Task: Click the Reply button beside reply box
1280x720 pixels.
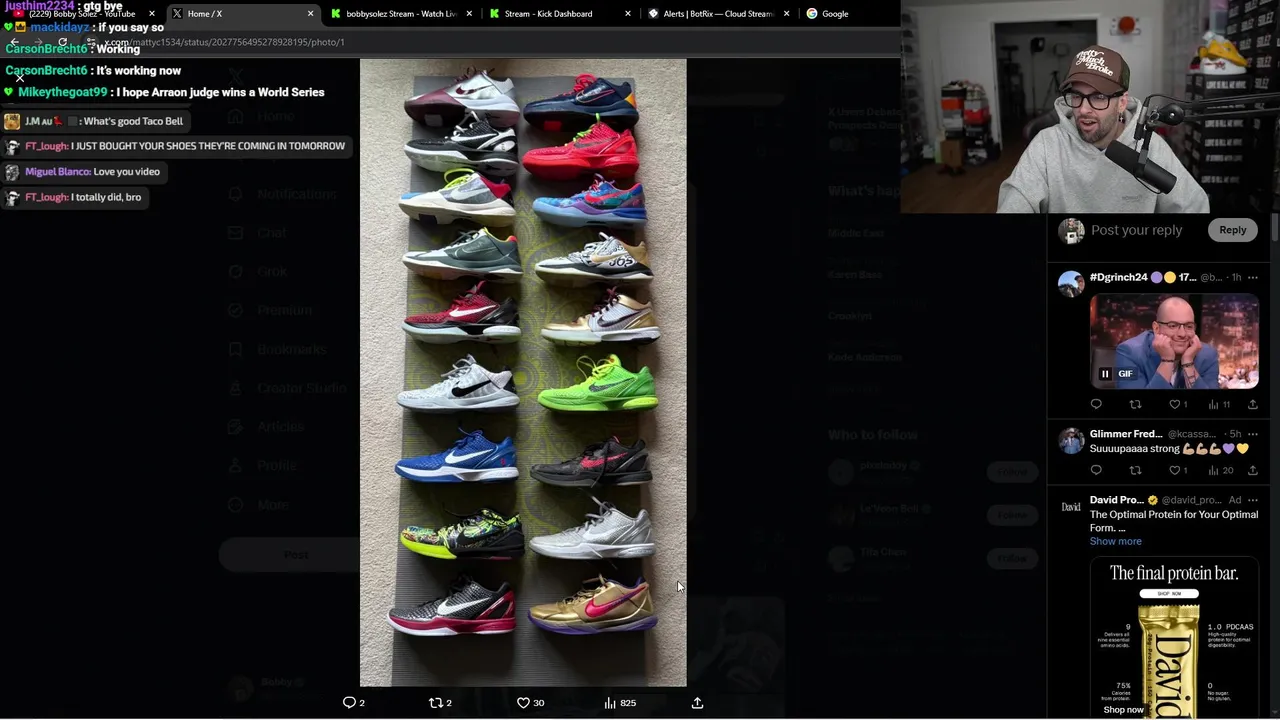Action: (1232, 230)
